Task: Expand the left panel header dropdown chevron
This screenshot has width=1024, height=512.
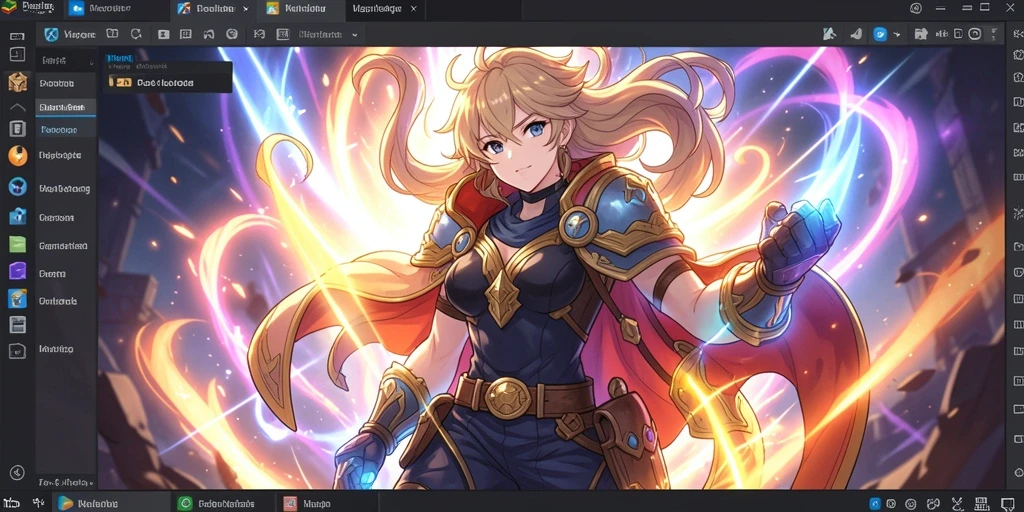Action: click(x=91, y=62)
